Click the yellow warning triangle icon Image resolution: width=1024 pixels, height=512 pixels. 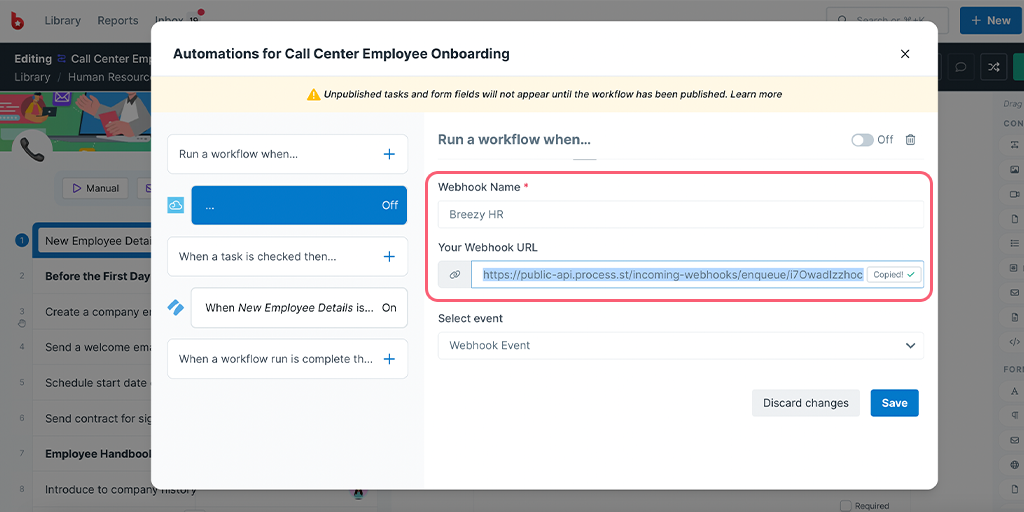pyautogui.click(x=313, y=94)
